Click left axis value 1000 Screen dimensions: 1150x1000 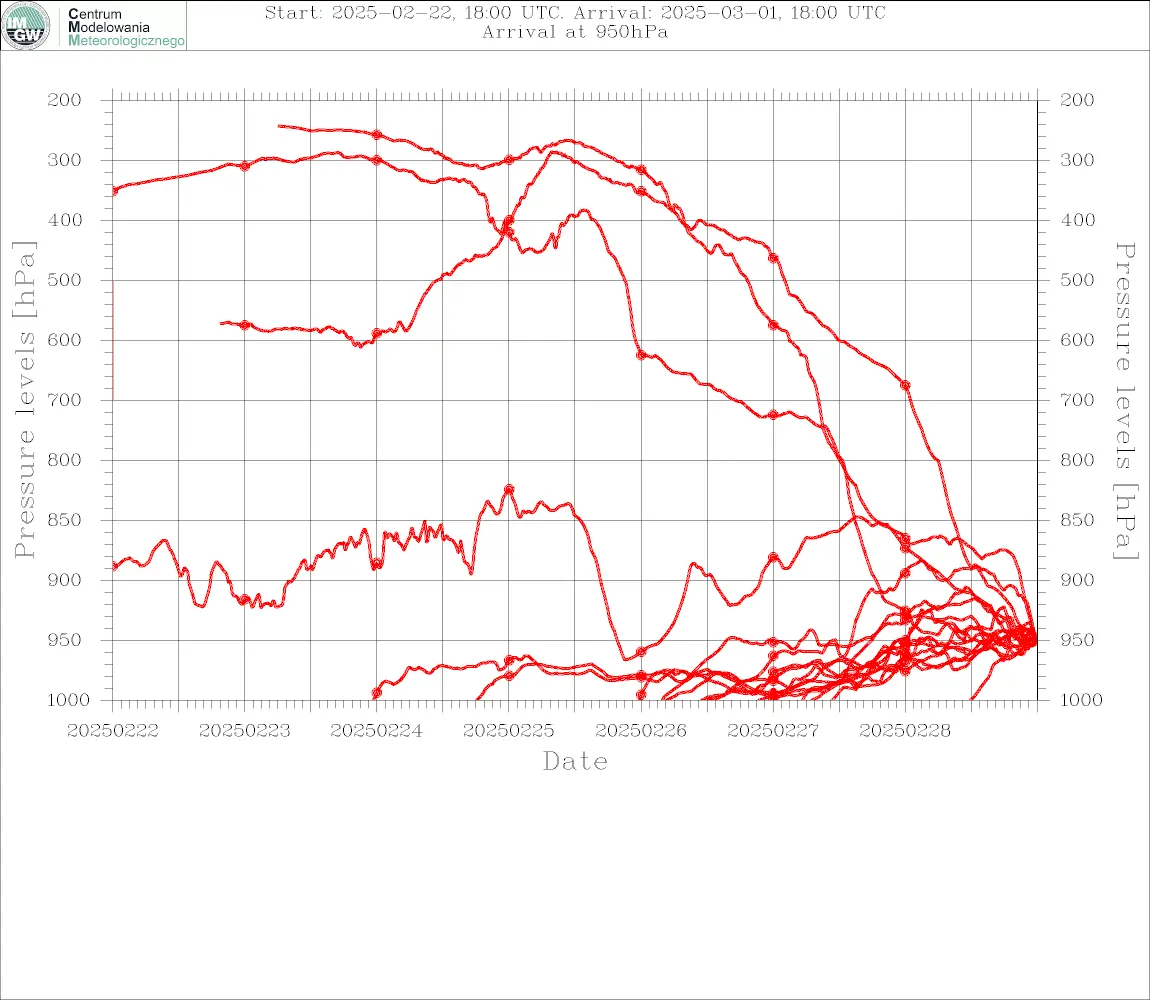click(x=69, y=700)
